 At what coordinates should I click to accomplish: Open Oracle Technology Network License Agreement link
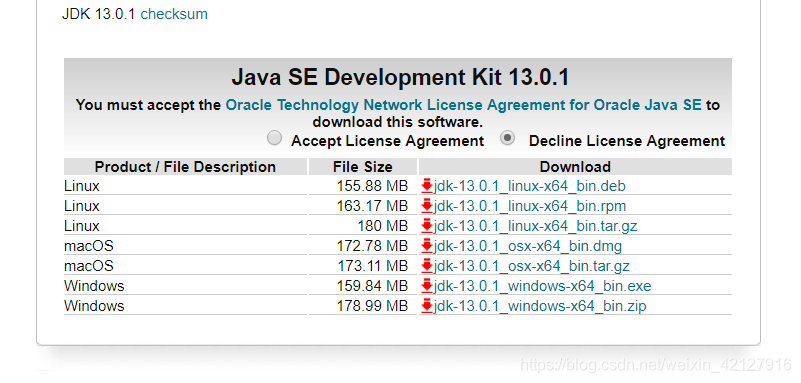pos(463,105)
